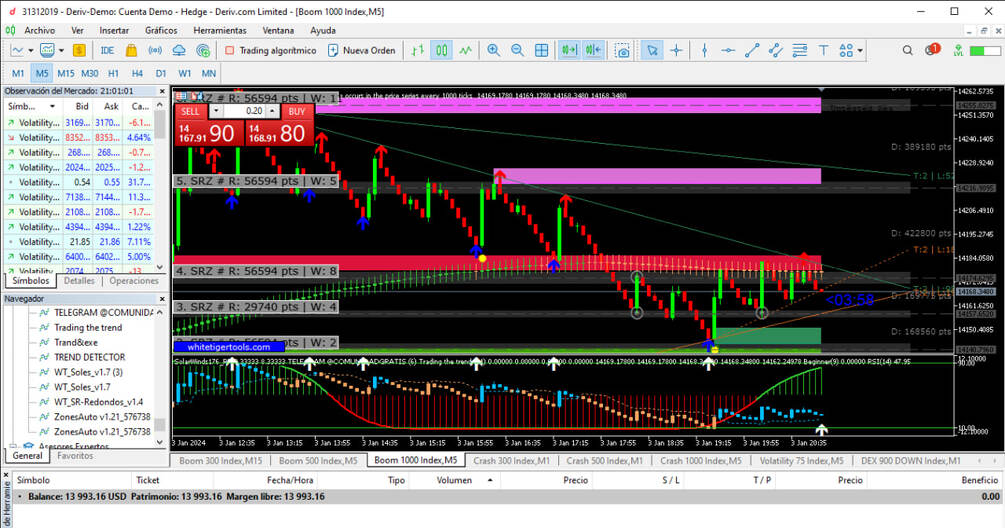Image resolution: width=1005 pixels, height=528 pixels.
Task: Select the H4 timeframe
Action: (137, 73)
